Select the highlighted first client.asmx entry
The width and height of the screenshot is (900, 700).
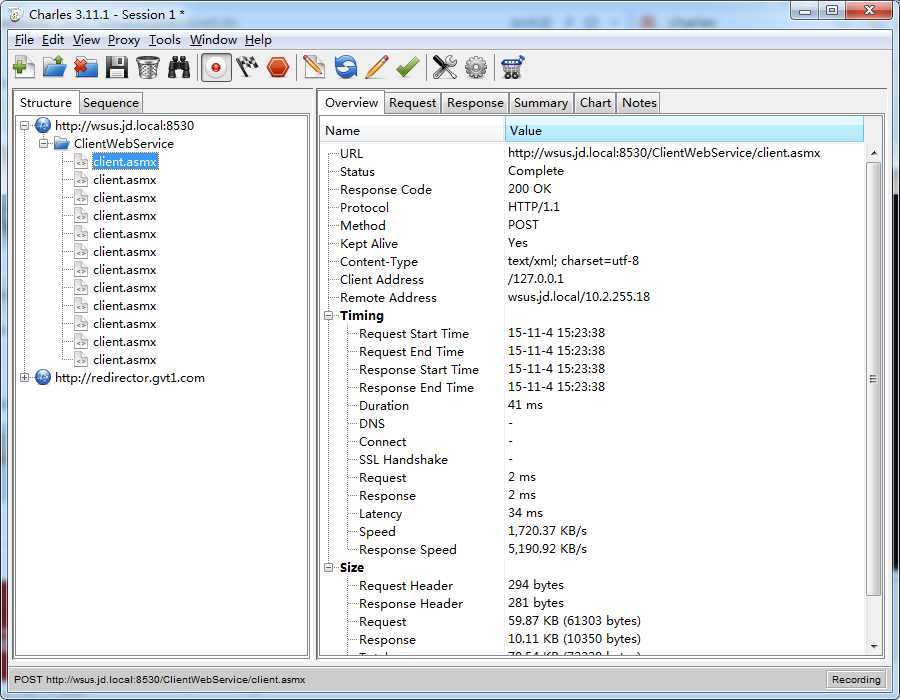click(x=125, y=162)
